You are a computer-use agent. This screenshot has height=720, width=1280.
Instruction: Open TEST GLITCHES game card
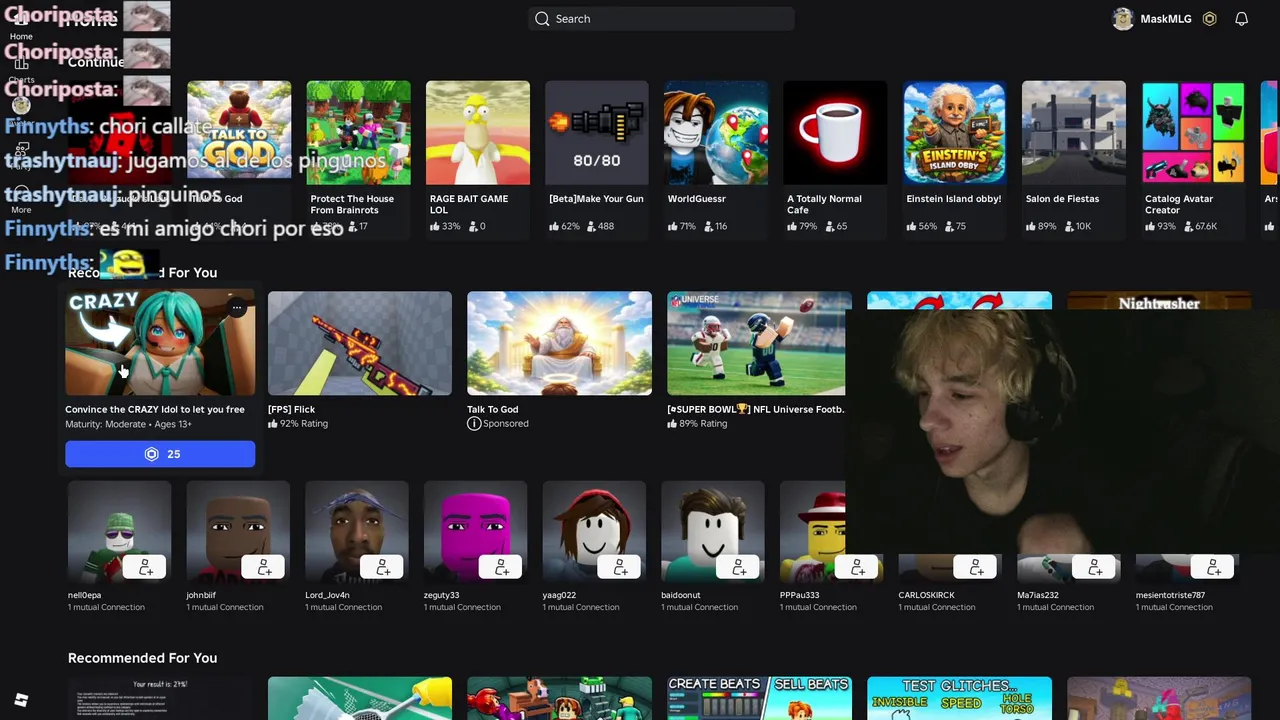[x=959, y=698]
